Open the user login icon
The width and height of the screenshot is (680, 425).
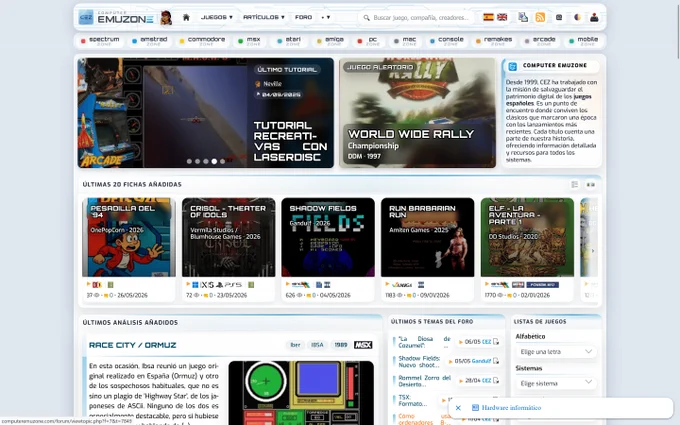(x=594, y=17)
